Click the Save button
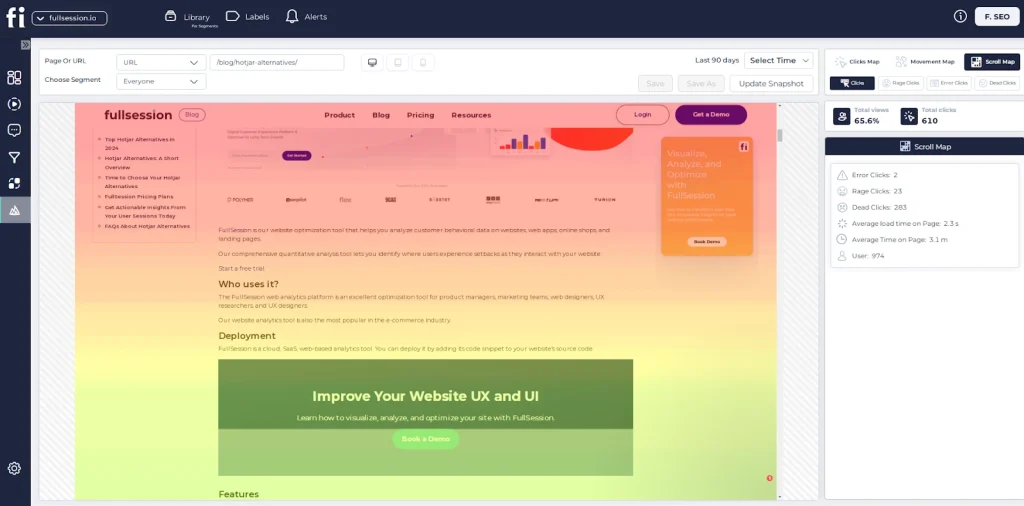This screenshot has height=506, width=1024. coord(655,84)
